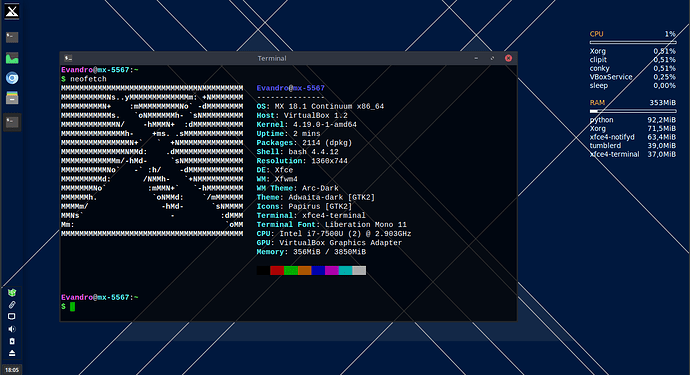The height and width of the screenshot is (375, 690).
Task: Maximize the Terminal window
Action: tap(492, 58)
